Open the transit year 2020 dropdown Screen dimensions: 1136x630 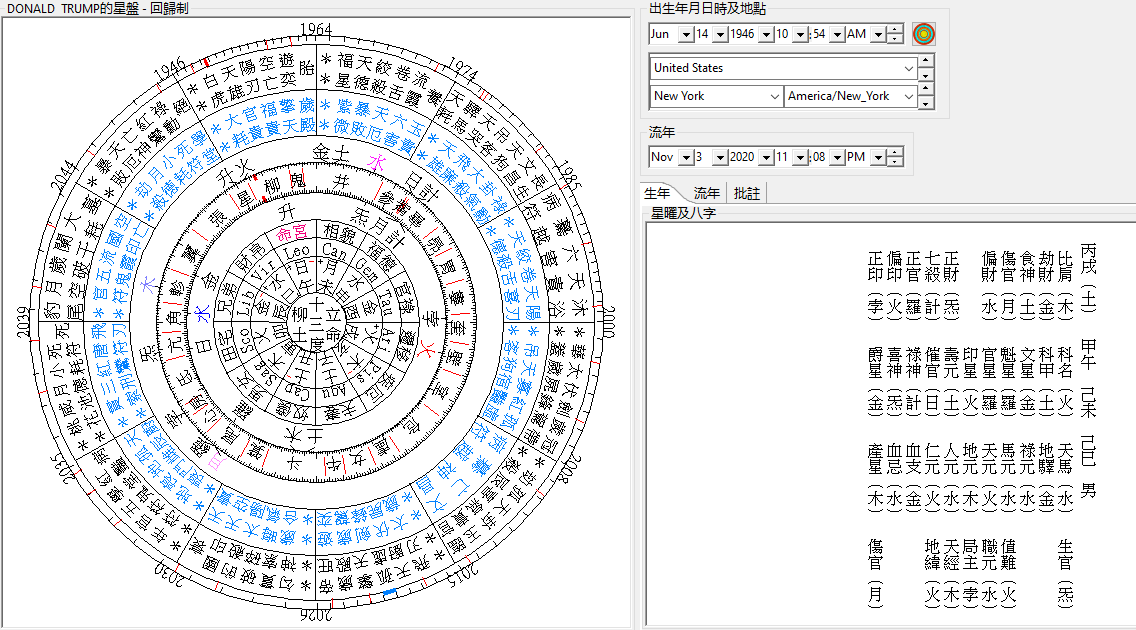point(765,157)
